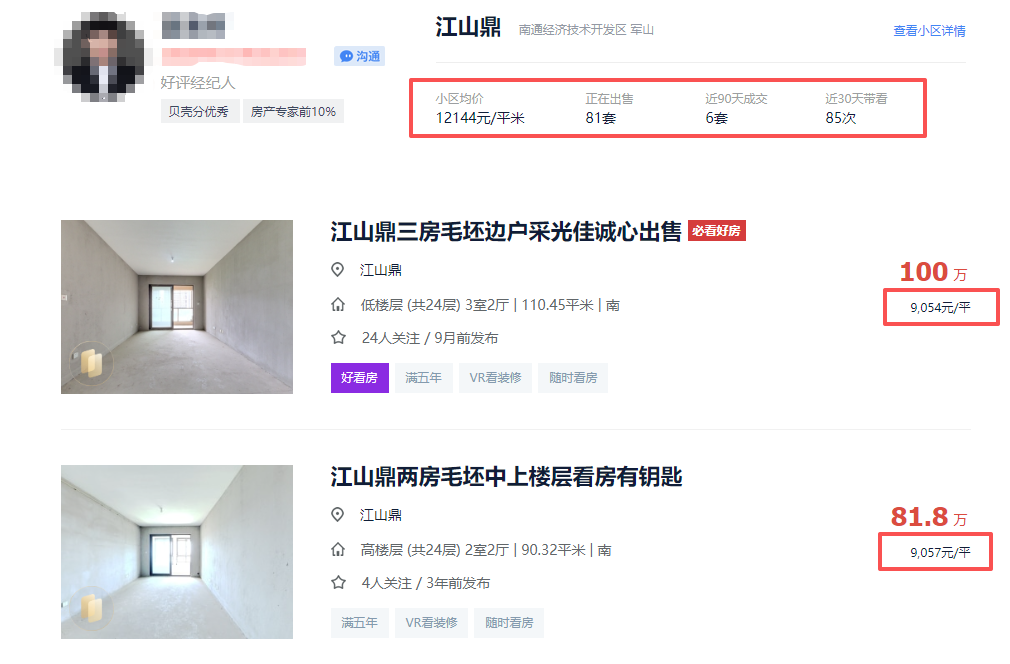
Task: Click house icon next to 高楼层 info
Action: pyautogui.click(x=338, y=550)
